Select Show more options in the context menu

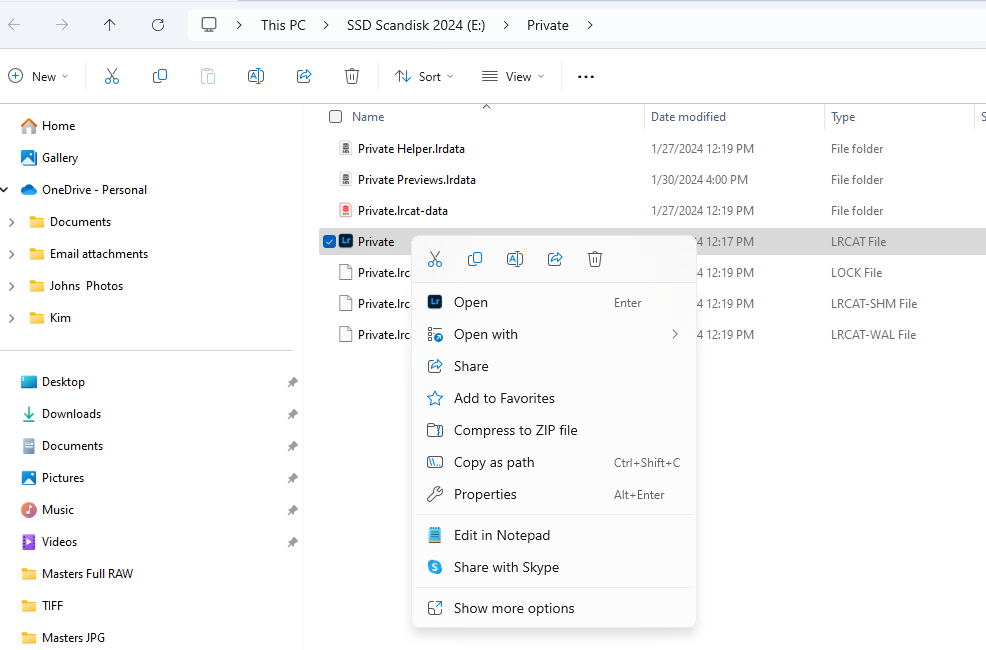point(512,607)
